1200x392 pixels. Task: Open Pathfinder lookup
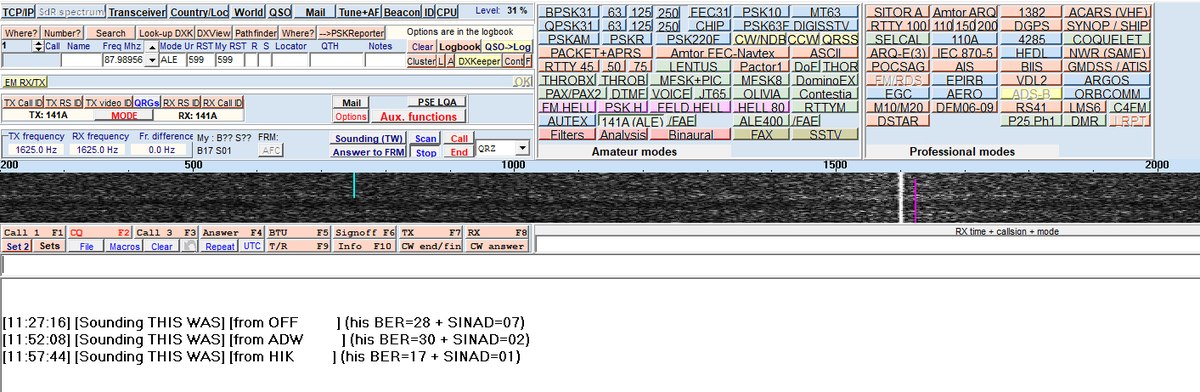pos(257,33)
